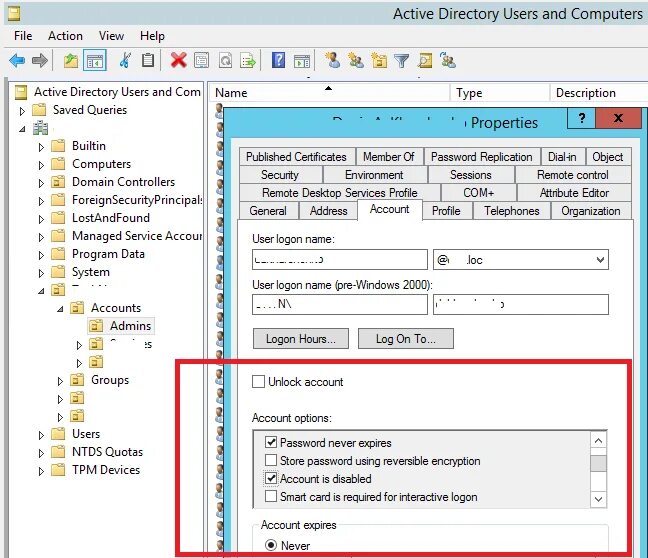This screenshot has height=558, width=648.
Task: Click the red Delete X icon
Action: point(179,61)
